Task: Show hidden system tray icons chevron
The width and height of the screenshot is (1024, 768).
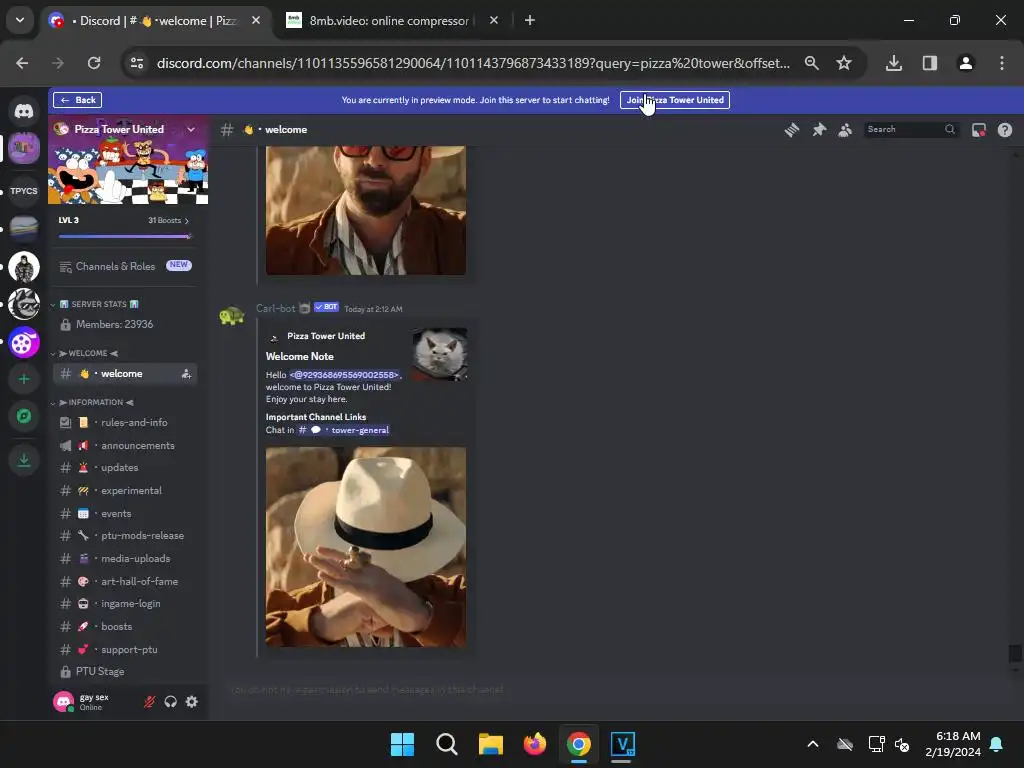Action: tap(813, 744)
